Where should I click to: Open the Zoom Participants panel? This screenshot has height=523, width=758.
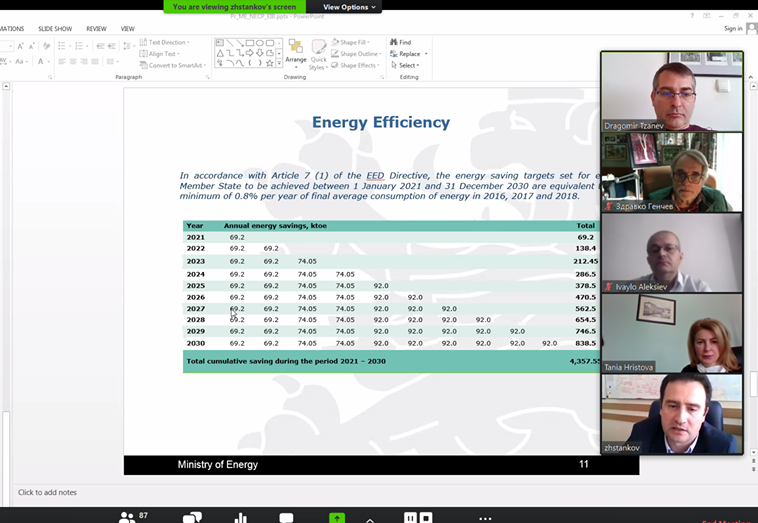pyautogui.click(x=128, y=517)
